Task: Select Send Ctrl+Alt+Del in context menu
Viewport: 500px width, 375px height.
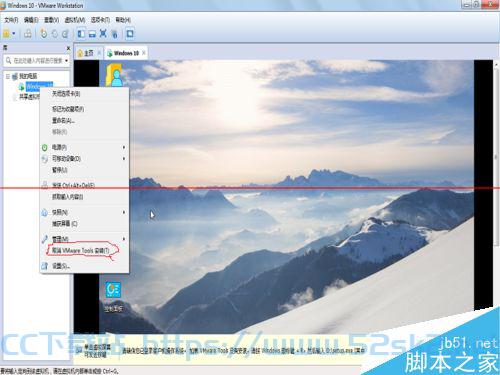Action: [x=84, y=185]
